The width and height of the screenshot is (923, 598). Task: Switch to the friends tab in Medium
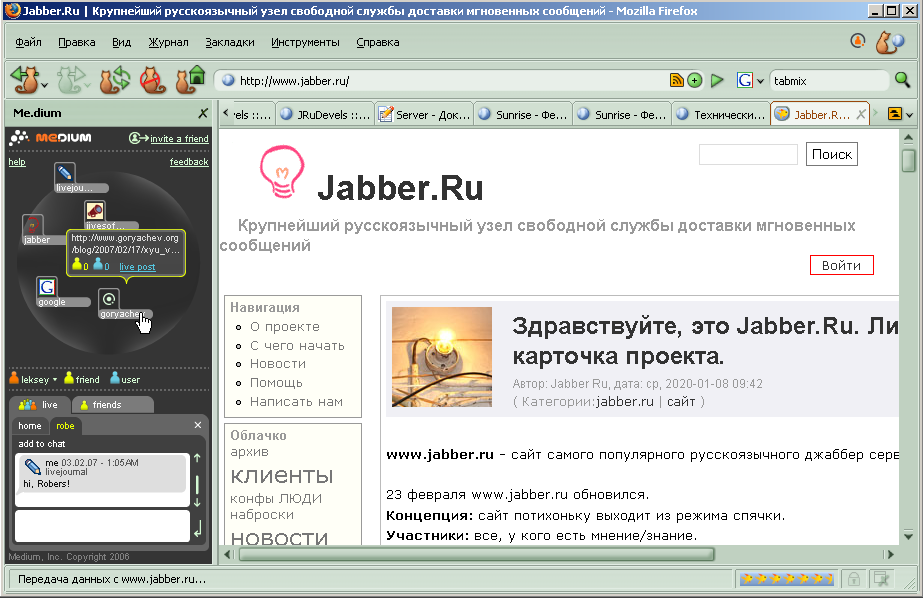(x=106, y=405)
